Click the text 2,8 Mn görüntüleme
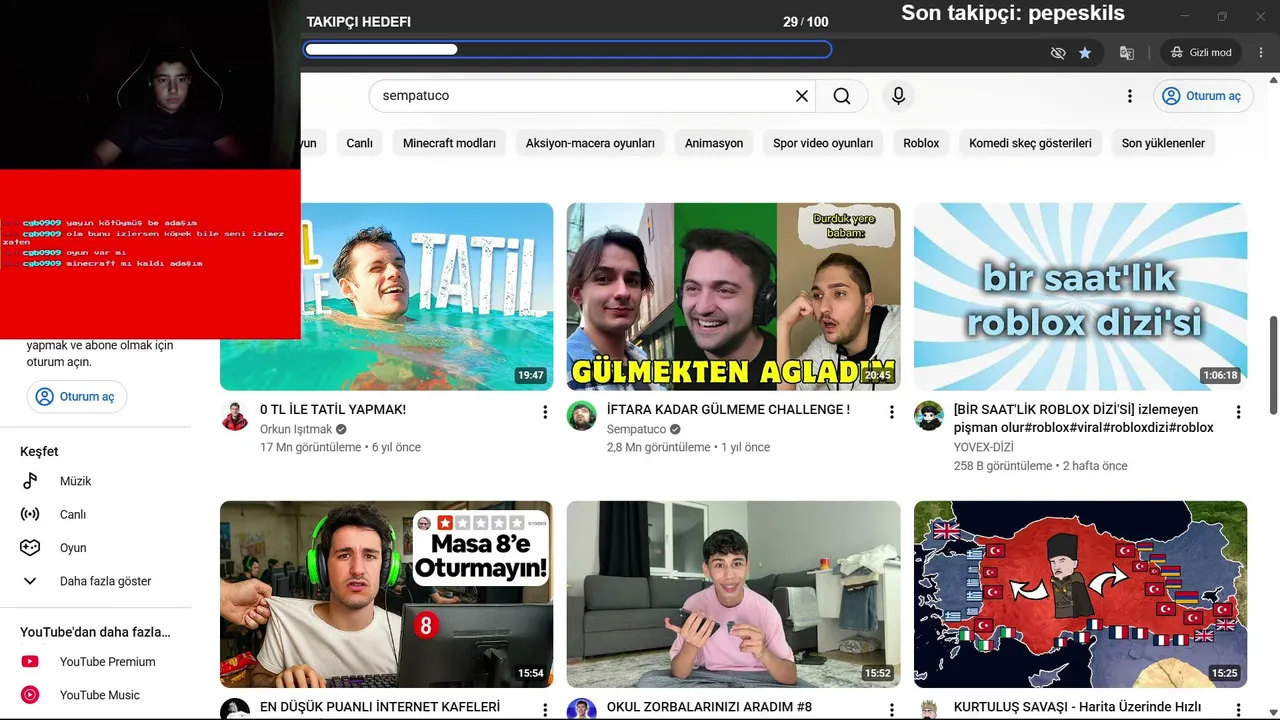1280x720 pixels. 658,447
